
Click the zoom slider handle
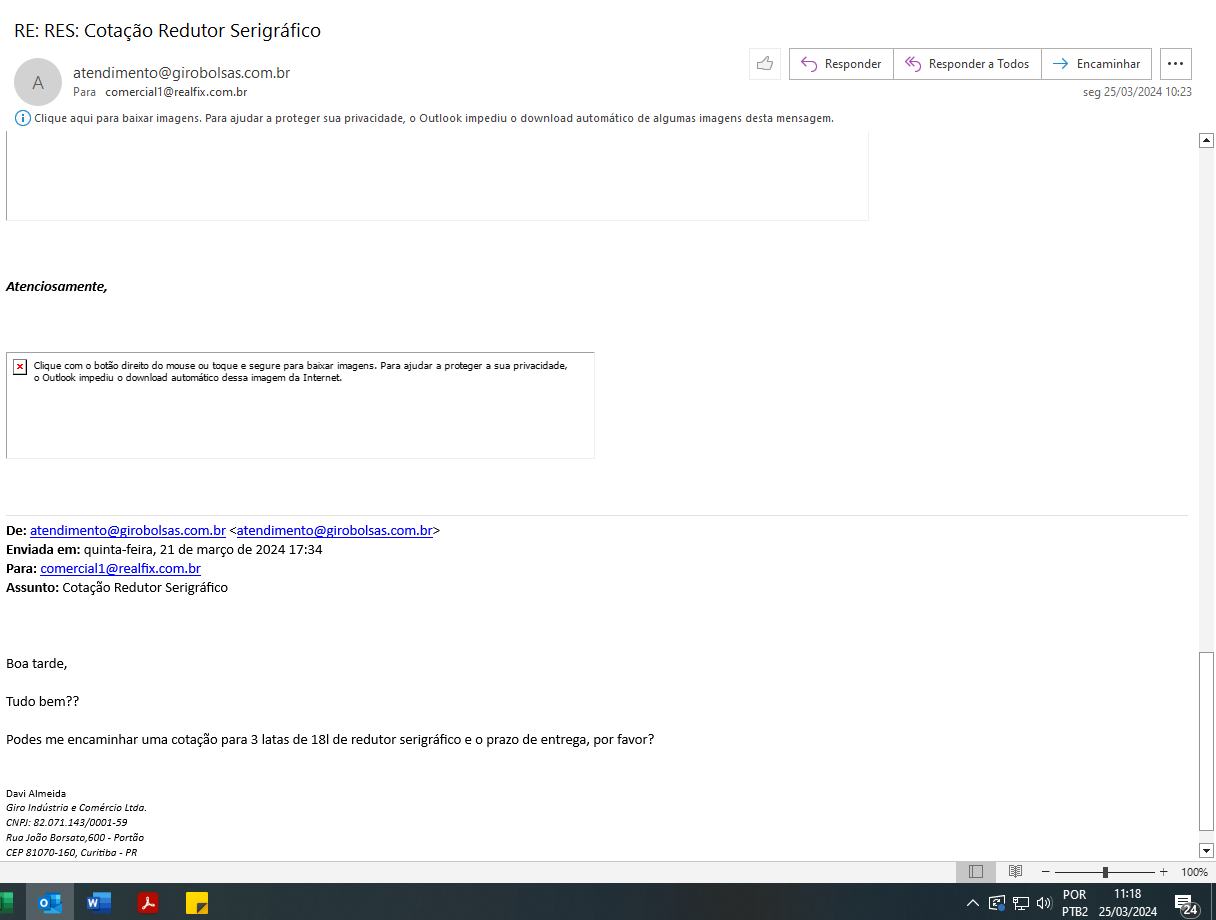coord(1105,872)
